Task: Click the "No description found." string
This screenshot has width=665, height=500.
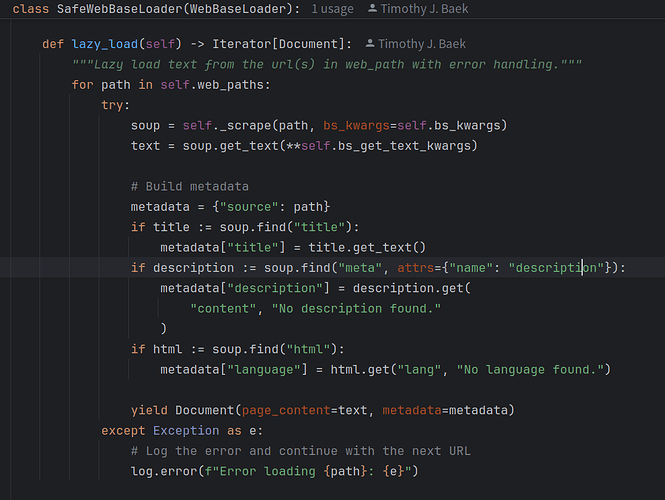Action: point(356,309)
